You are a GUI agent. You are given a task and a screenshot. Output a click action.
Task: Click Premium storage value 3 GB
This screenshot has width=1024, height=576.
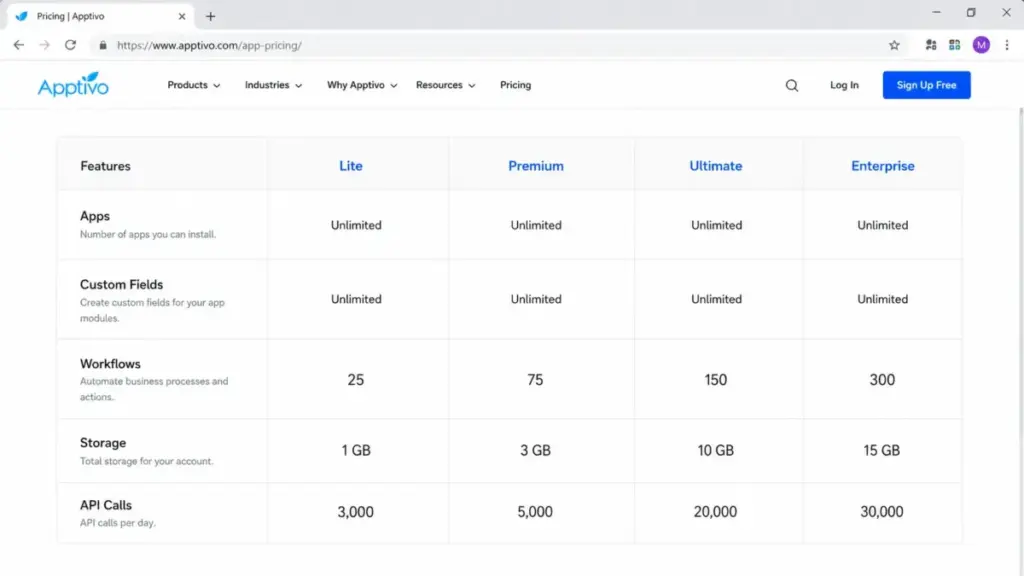pyautogui.click(x=536, y=450)
